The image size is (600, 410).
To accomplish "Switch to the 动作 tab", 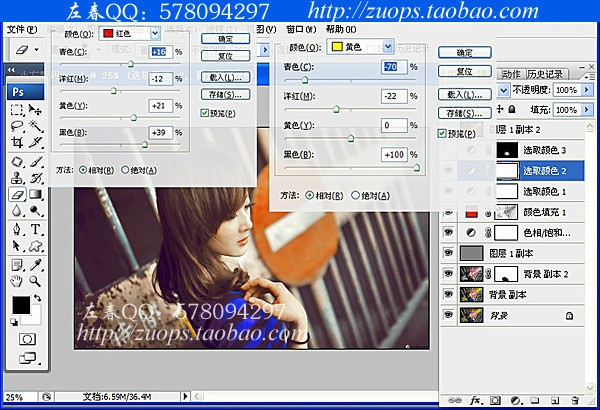I will 511,74.
